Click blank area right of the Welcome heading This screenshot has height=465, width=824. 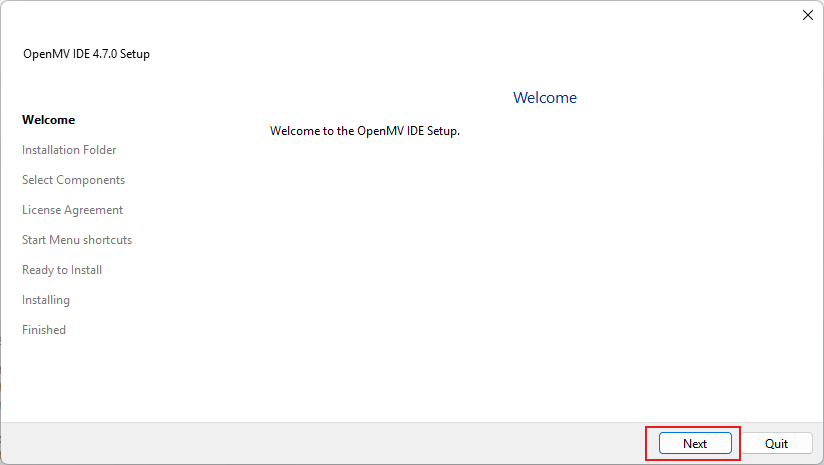point(700,98)
